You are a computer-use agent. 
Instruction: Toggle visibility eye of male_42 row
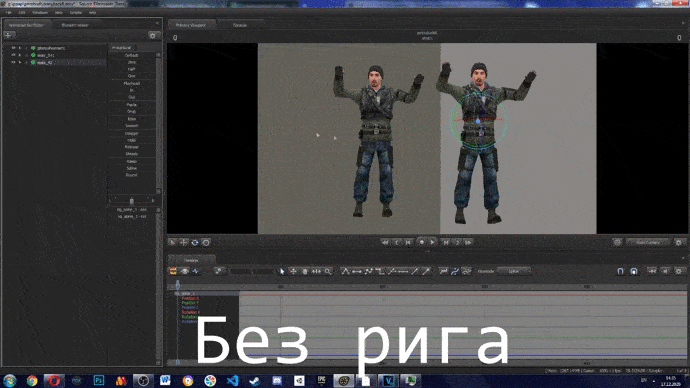pyautogui.click(x=13, y=62)
